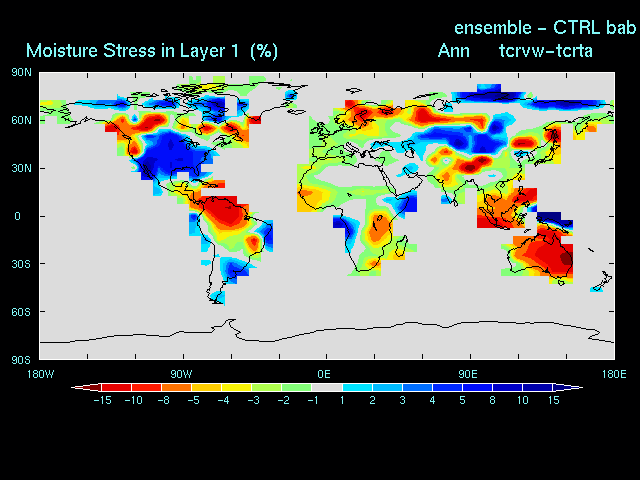Click the 30N latitude axis label
Image resolution: width=640 pixels, height=480 pixels.
(x=21, y=168)
